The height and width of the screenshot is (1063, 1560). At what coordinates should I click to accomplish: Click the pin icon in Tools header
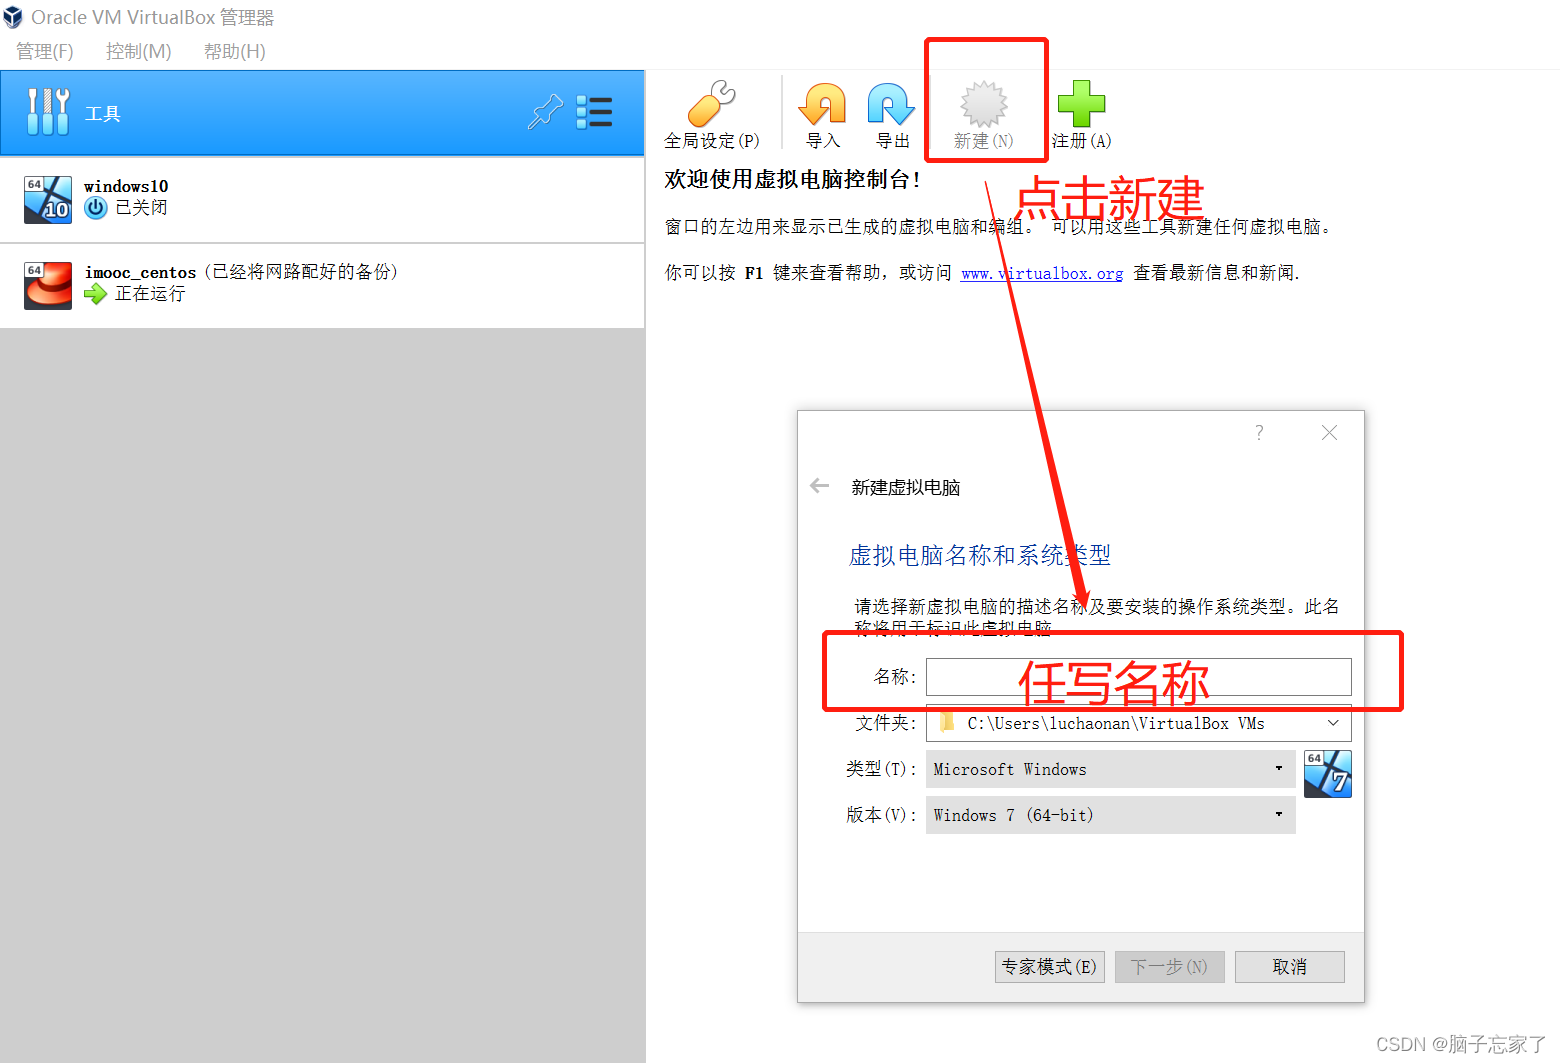tap(544, 113)
